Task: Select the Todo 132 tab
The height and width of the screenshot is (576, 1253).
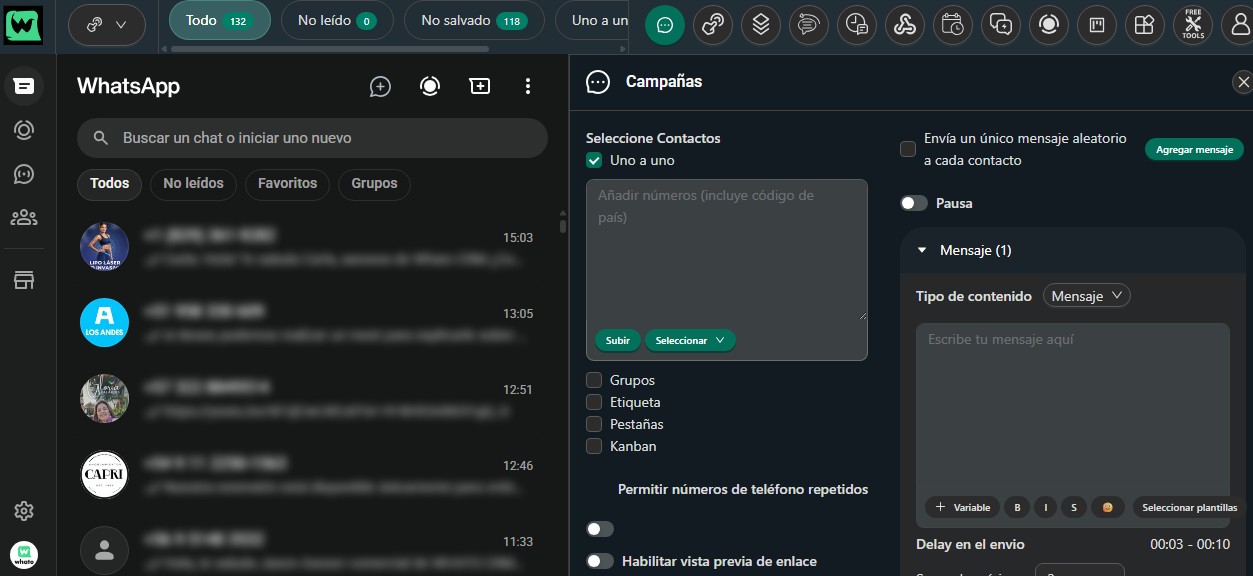Action: [x=219, y=20]
